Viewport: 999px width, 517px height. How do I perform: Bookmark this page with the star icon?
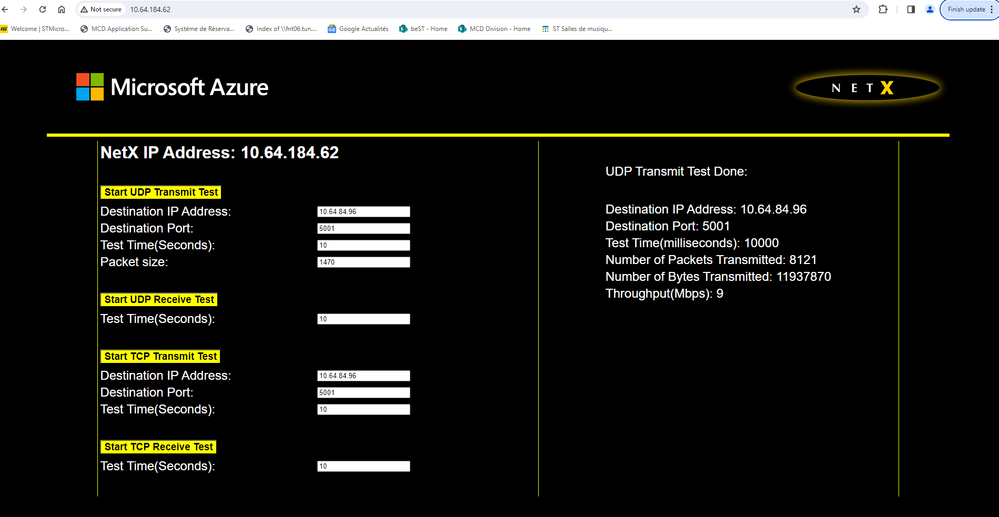[x=856, y=10]
